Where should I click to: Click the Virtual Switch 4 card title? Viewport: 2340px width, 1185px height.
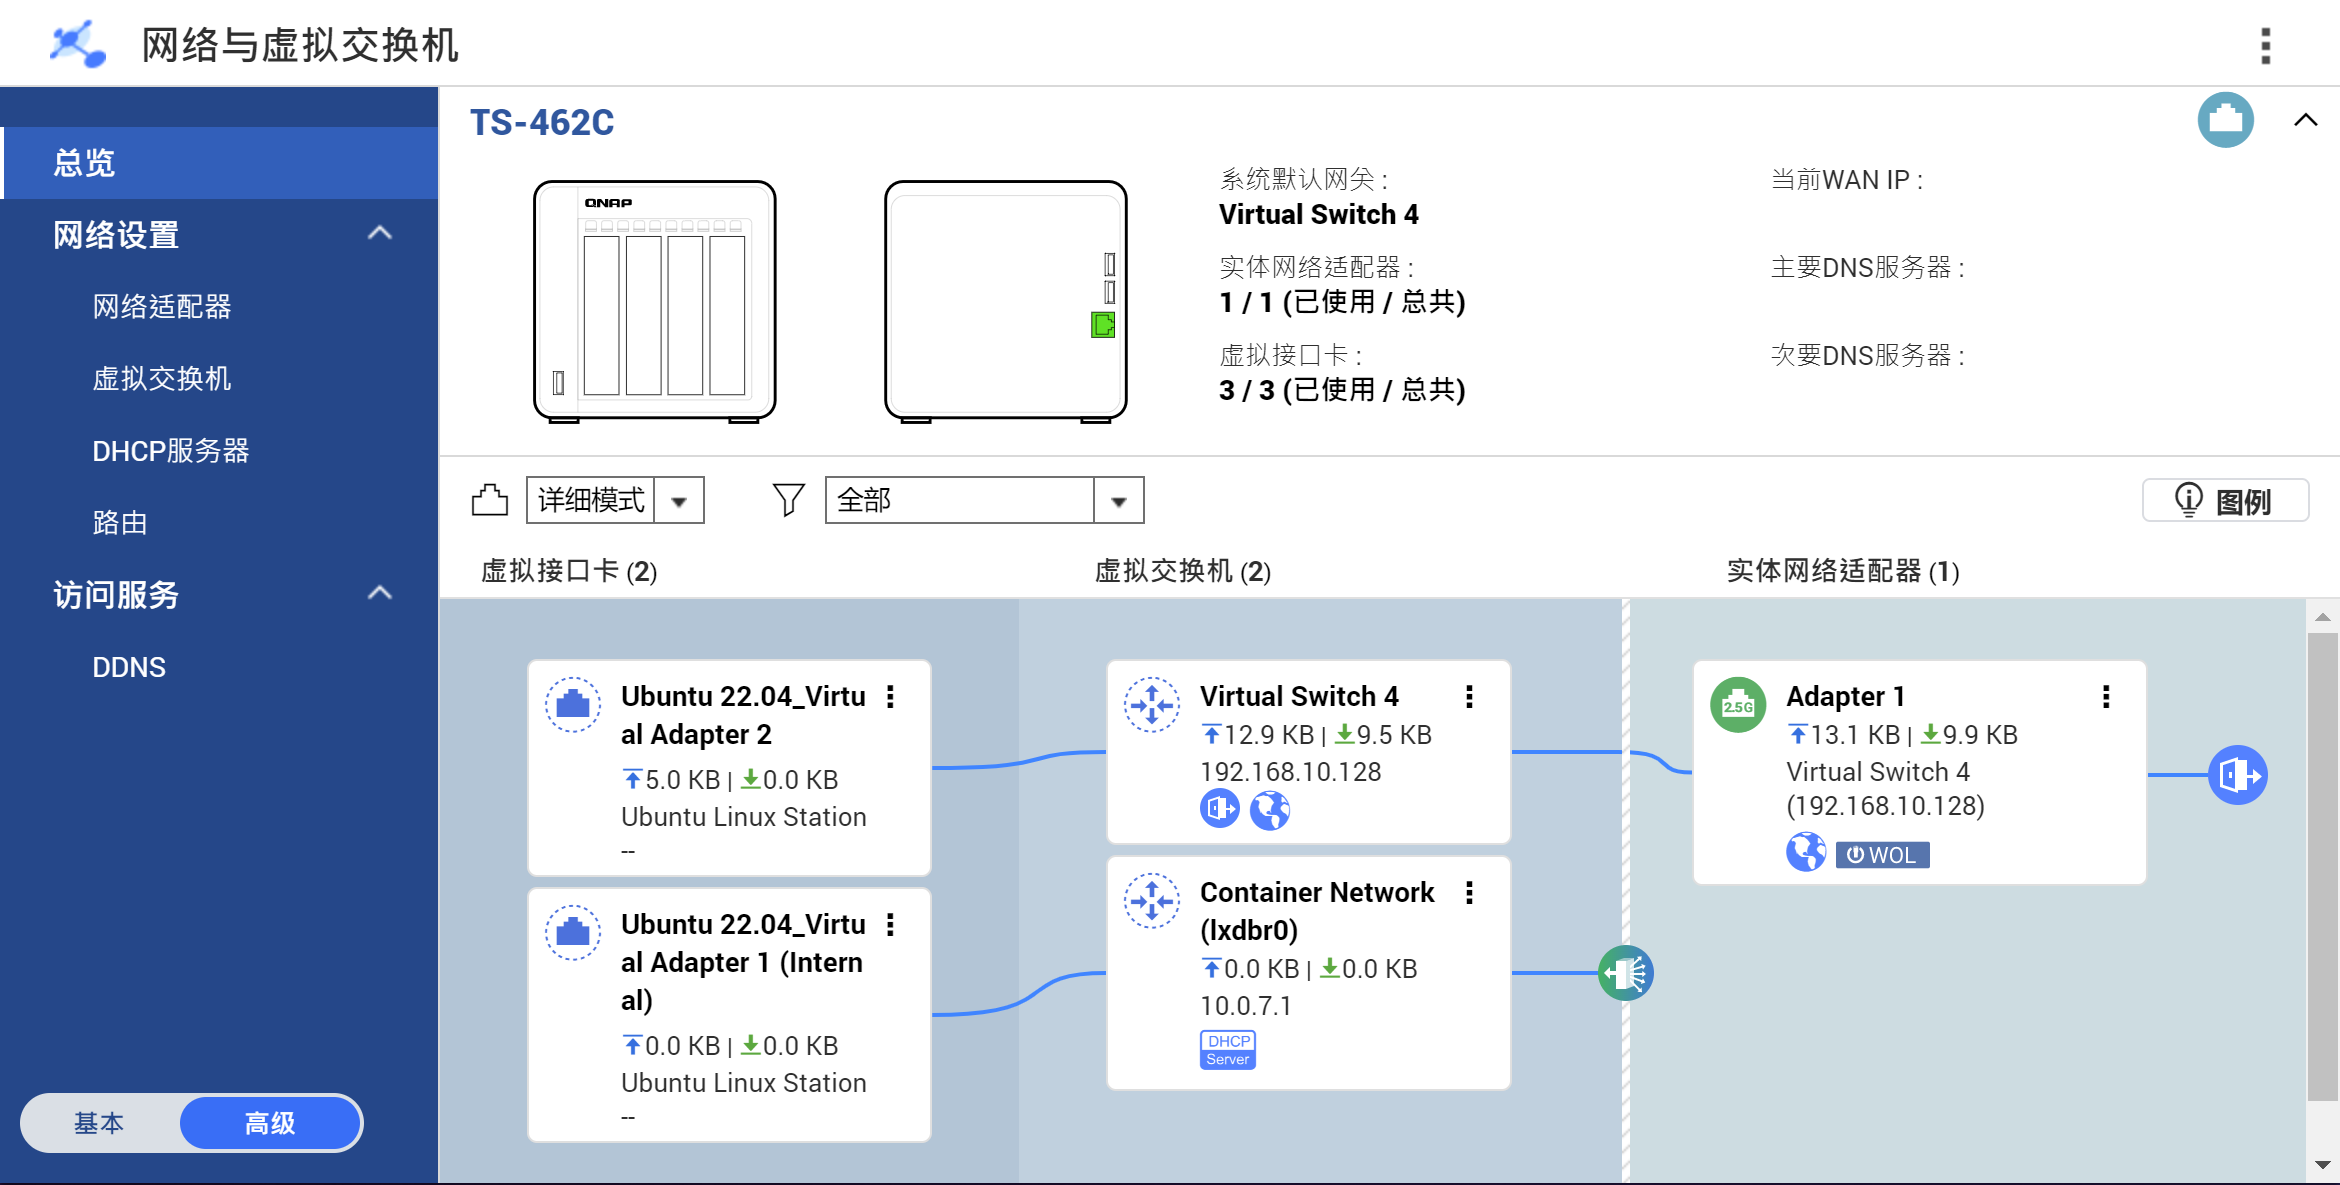pyautogui.click(x=1299, y=697)
